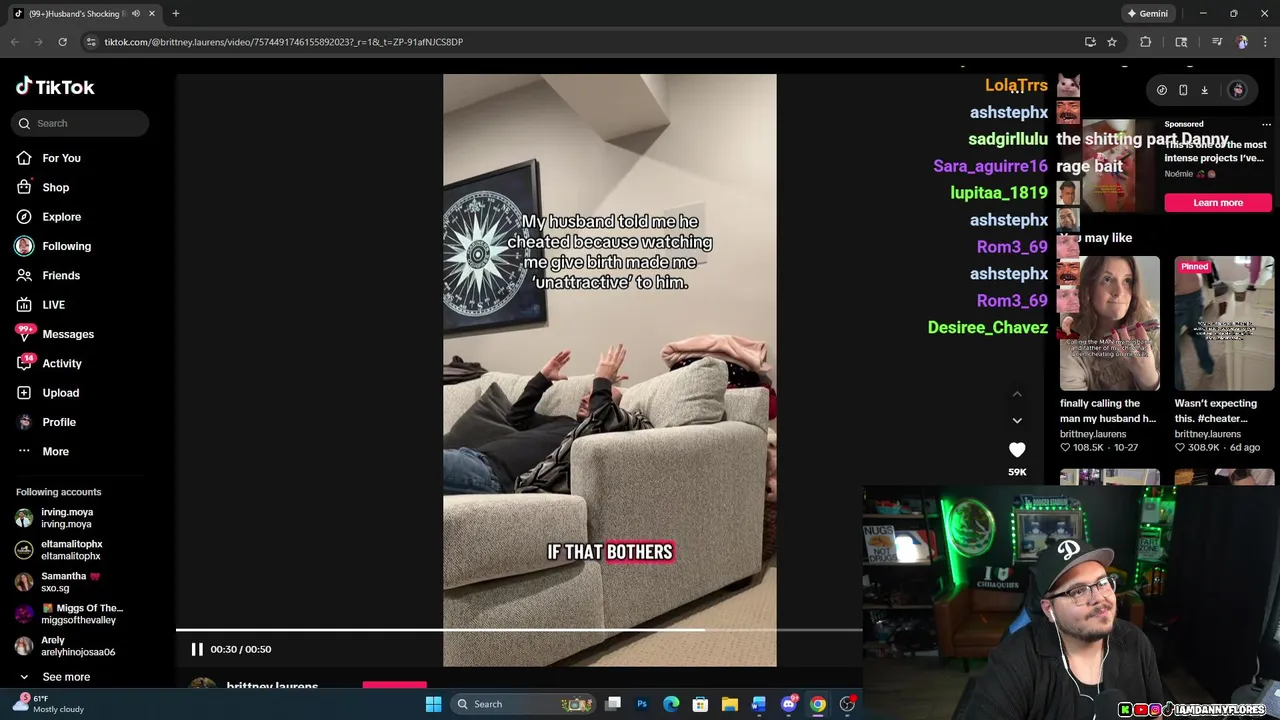Open brittney.laurens author link under first video

[x=1093, y=434]
